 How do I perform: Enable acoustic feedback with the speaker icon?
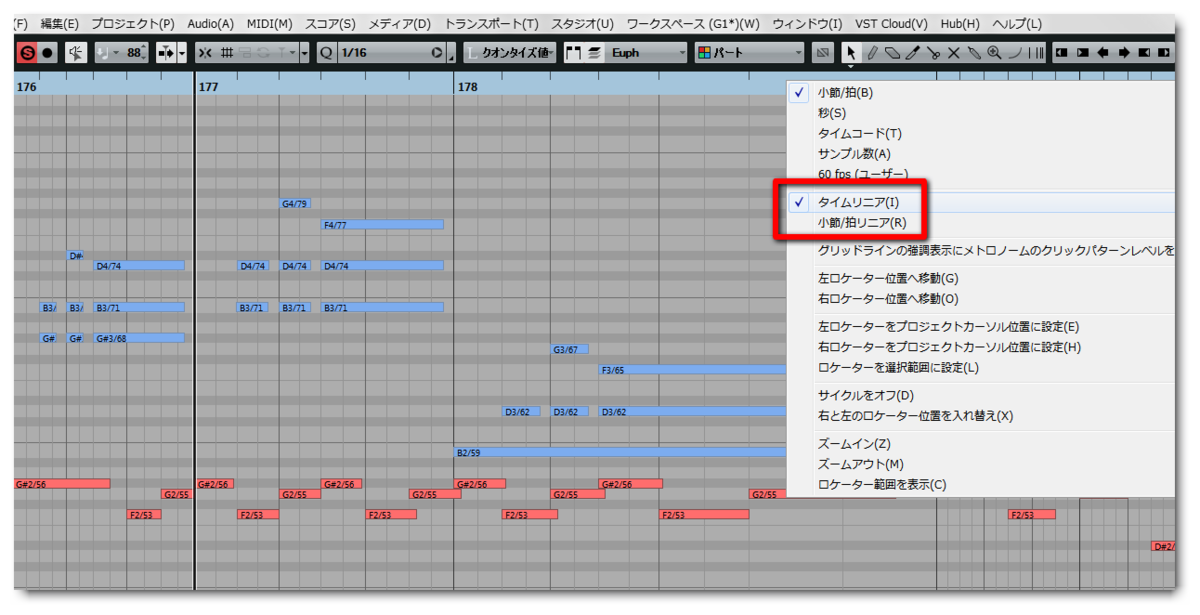(x=75, y=53)
